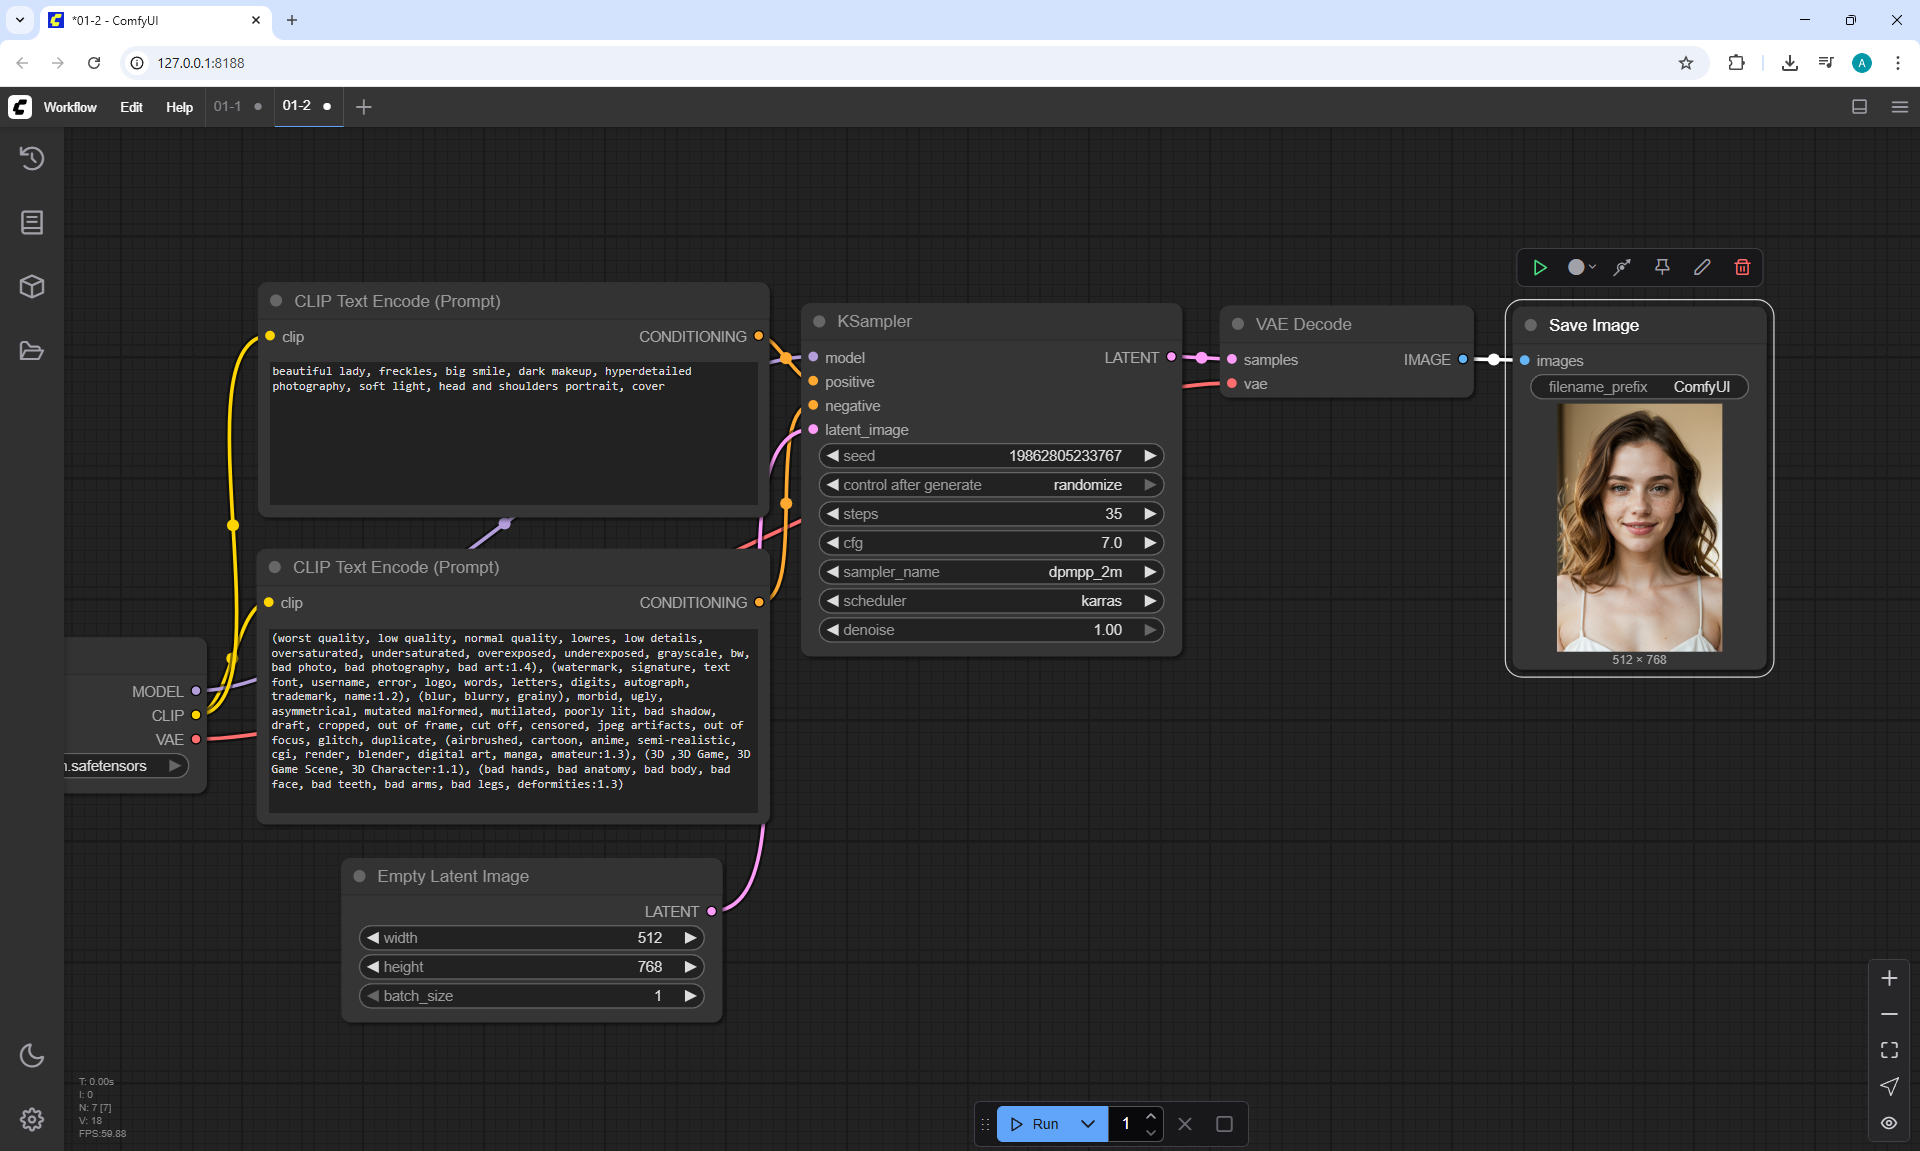
Task: Toggle dark theme moon icon
Action: tap(32, 1055)
